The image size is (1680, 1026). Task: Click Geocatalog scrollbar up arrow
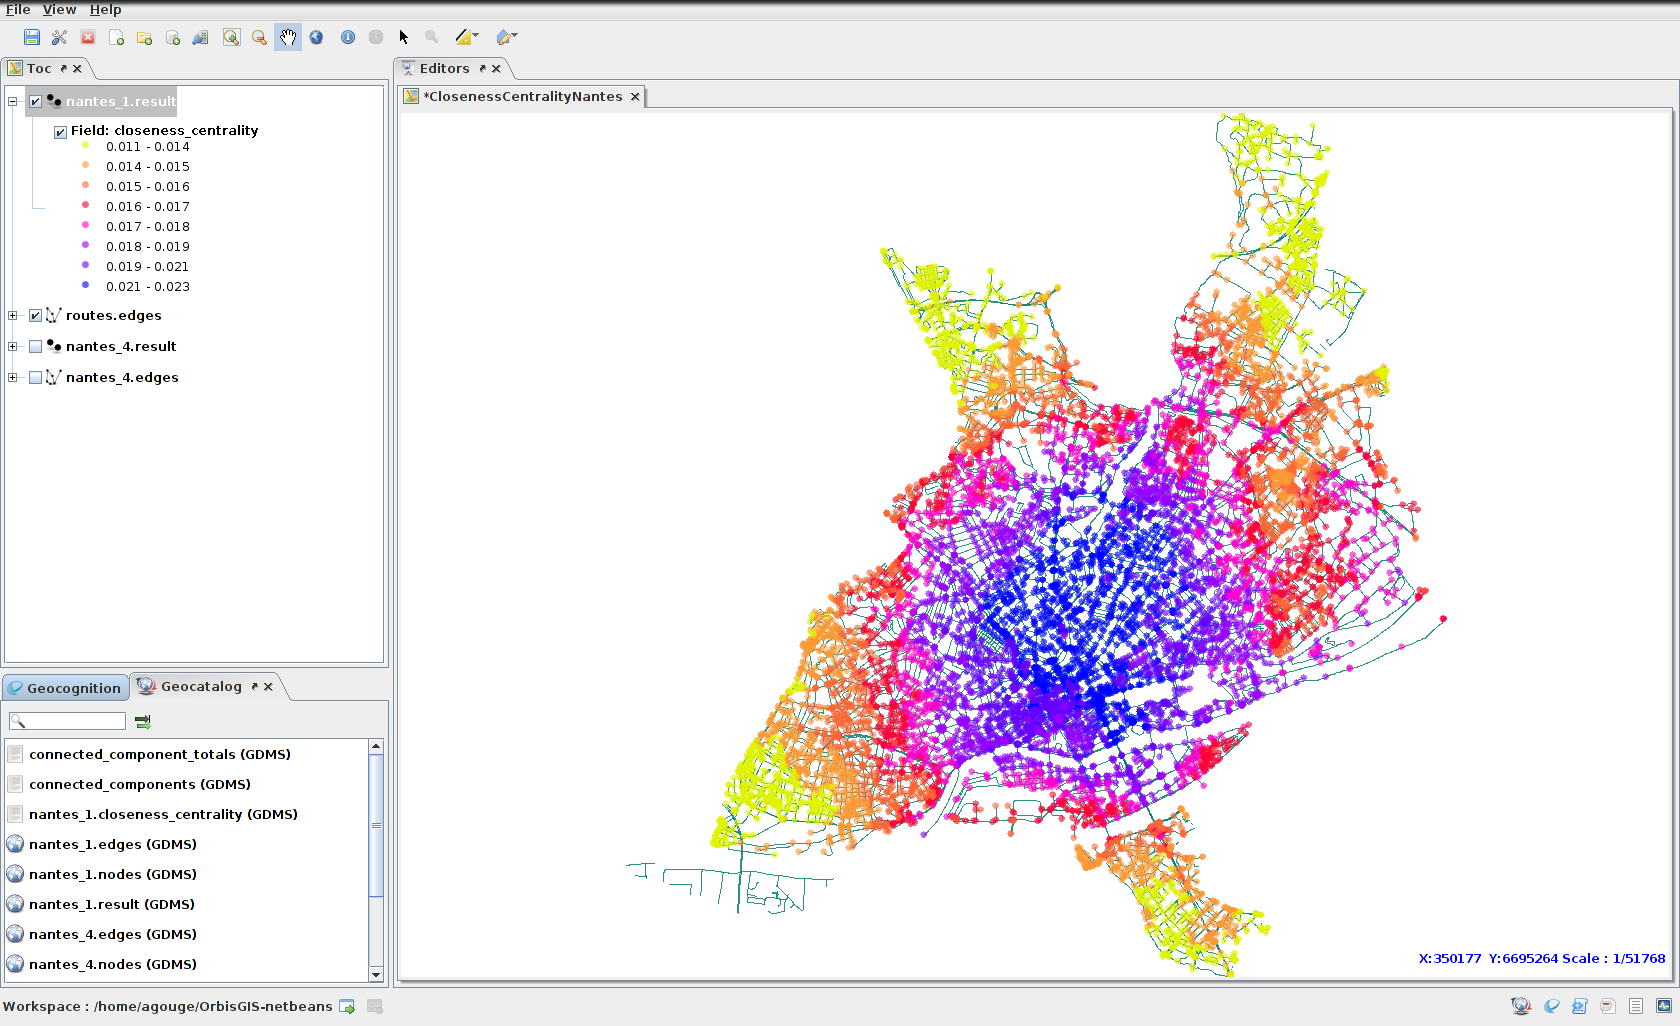pyautogui.click(x=376, y=746)
